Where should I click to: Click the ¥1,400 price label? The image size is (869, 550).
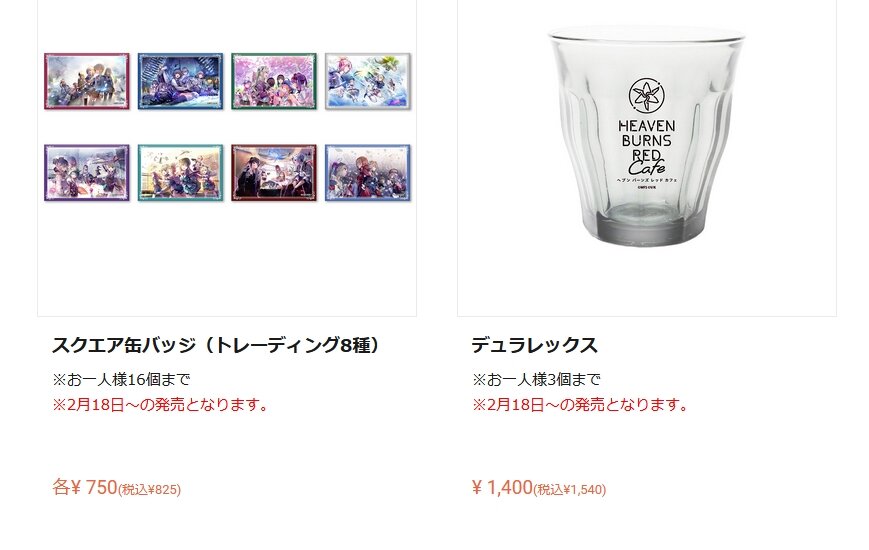coord(502,487)
